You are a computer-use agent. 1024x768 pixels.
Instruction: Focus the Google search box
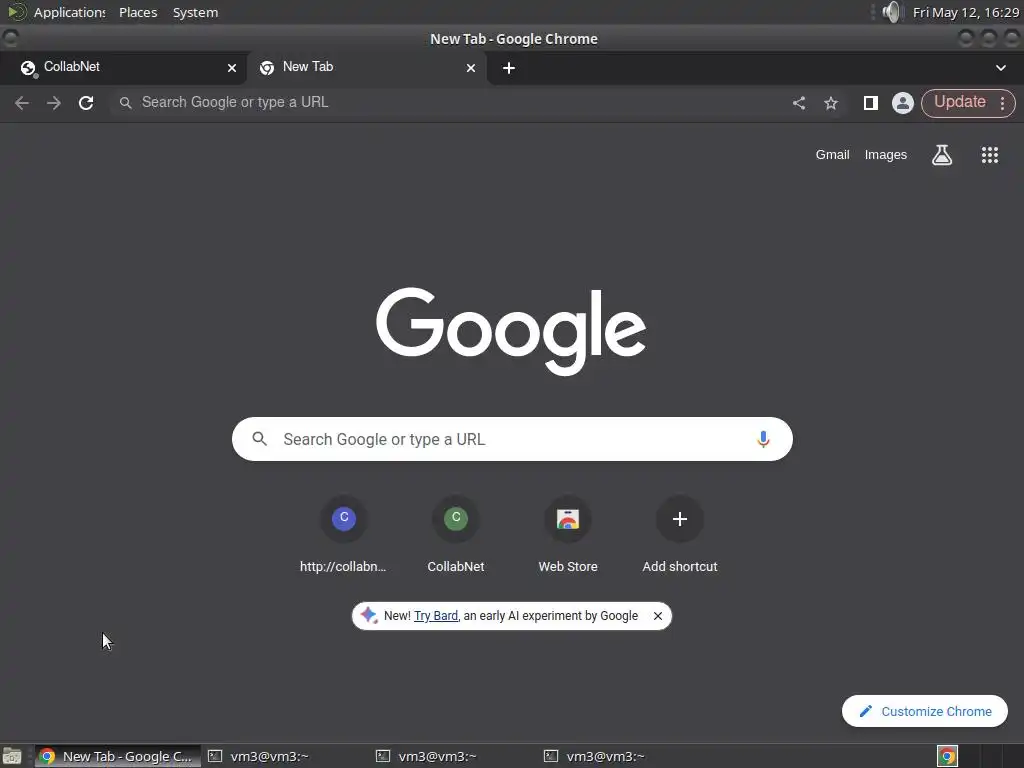512,439
